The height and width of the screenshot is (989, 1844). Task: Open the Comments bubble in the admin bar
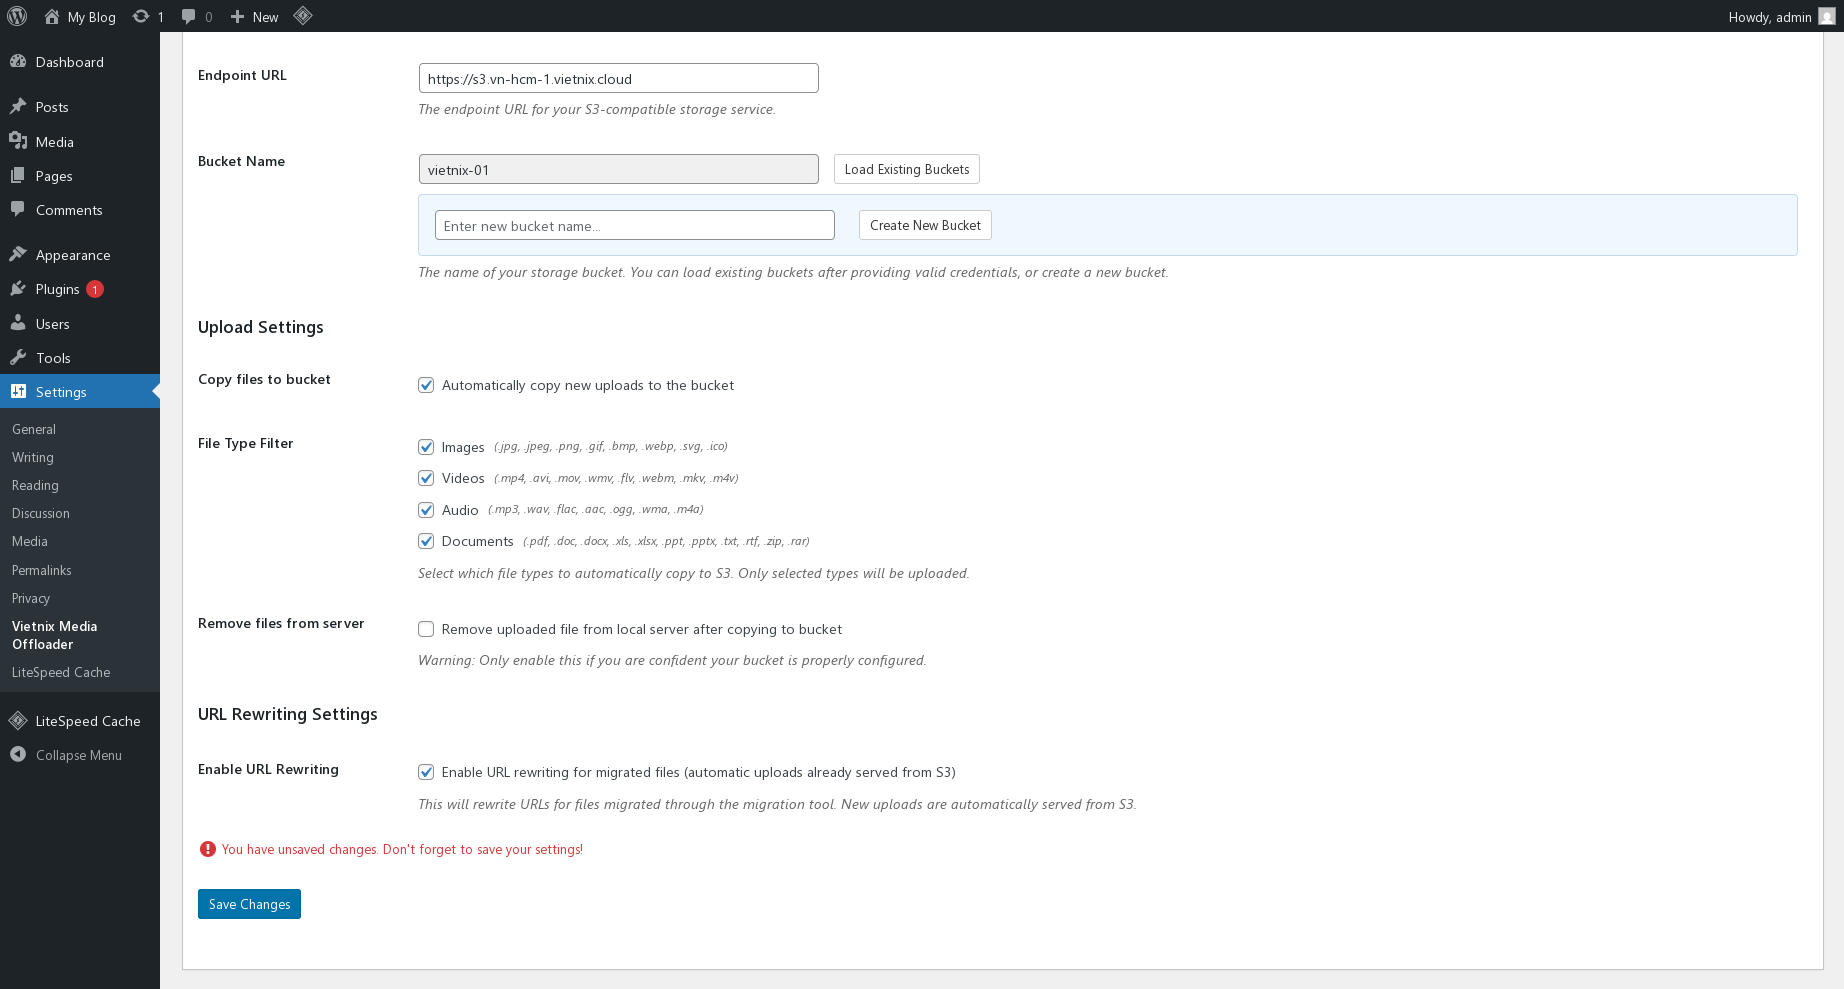189,16
